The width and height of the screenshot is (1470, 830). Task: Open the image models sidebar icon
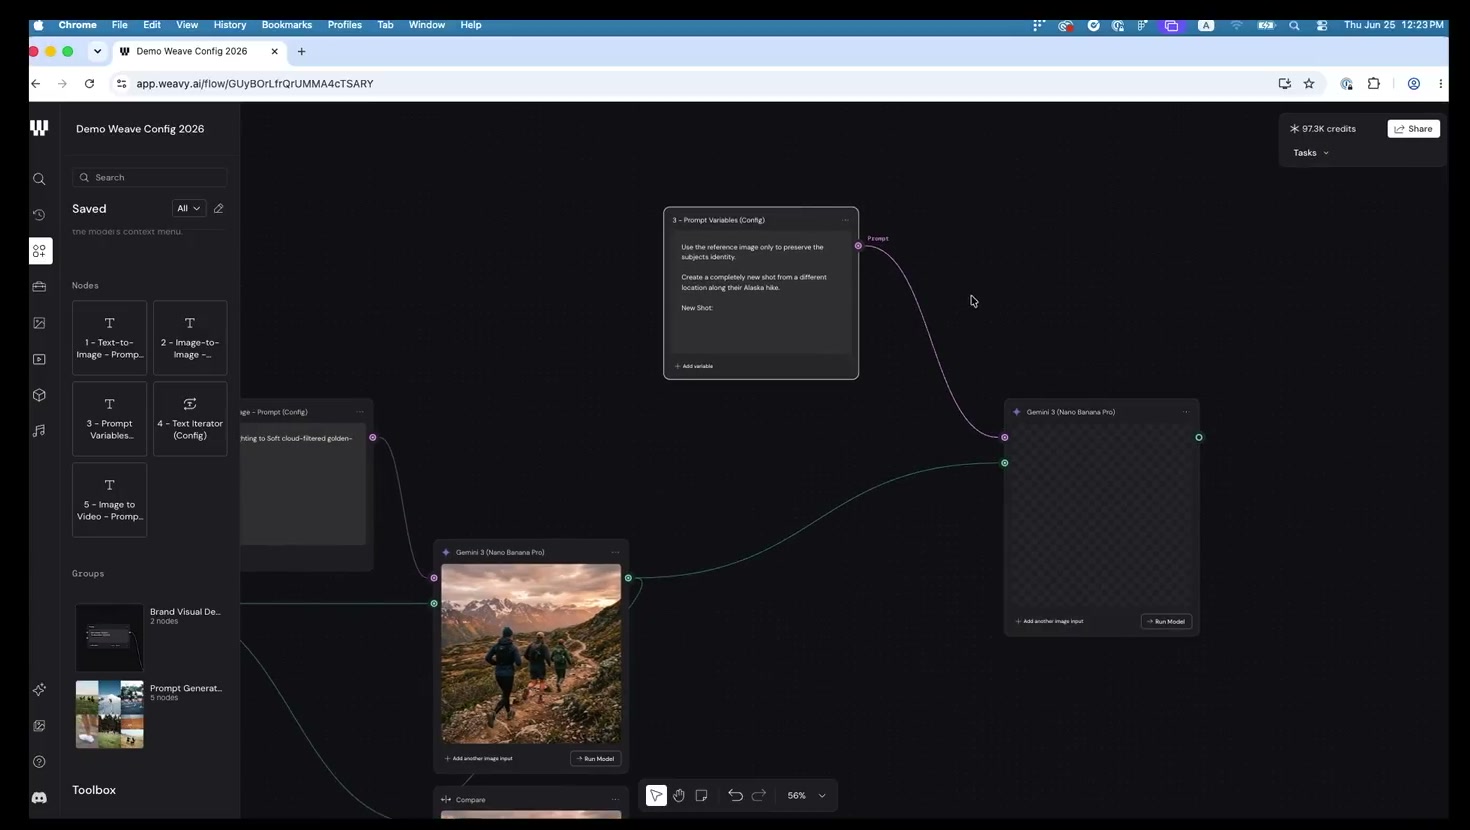click(39, 323)
